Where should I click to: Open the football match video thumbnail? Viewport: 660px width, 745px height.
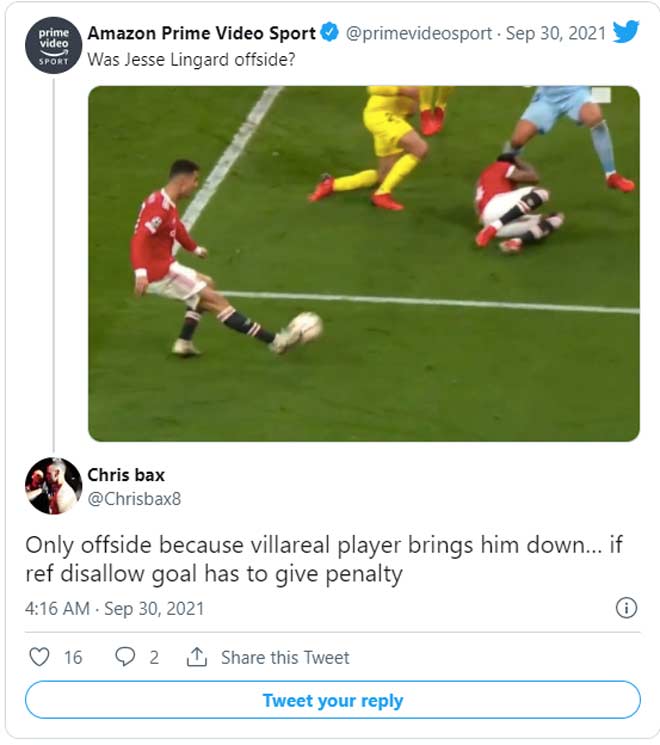(363, 263)
